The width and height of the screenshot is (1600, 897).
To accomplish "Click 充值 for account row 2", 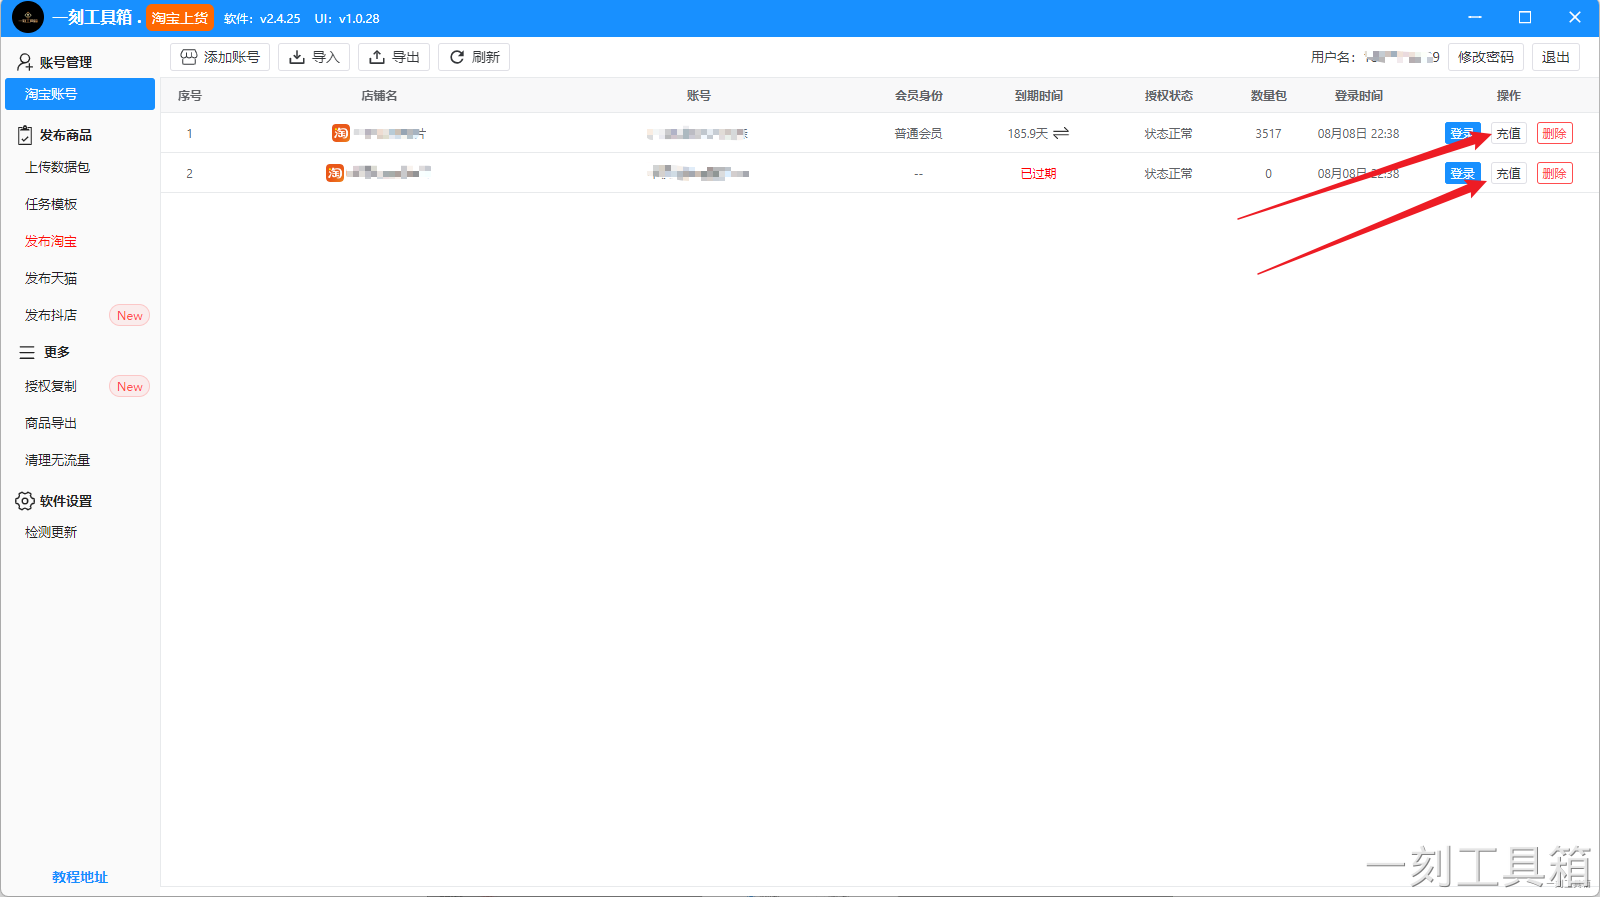I will 1509,173.
